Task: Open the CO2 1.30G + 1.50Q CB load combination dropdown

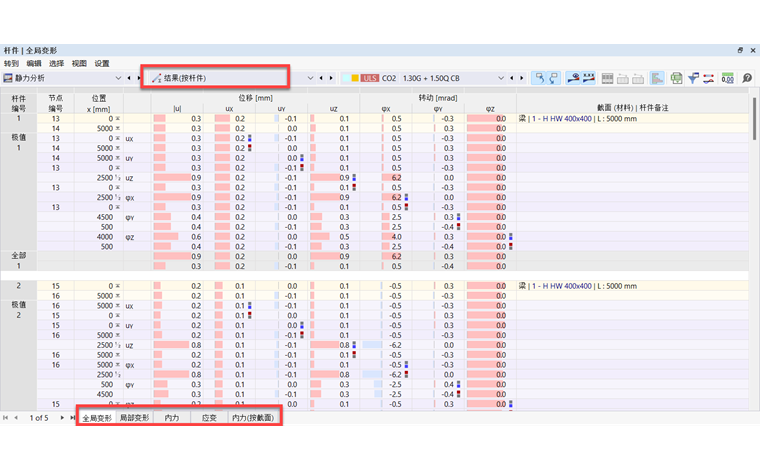Action: tap(501, 78)
